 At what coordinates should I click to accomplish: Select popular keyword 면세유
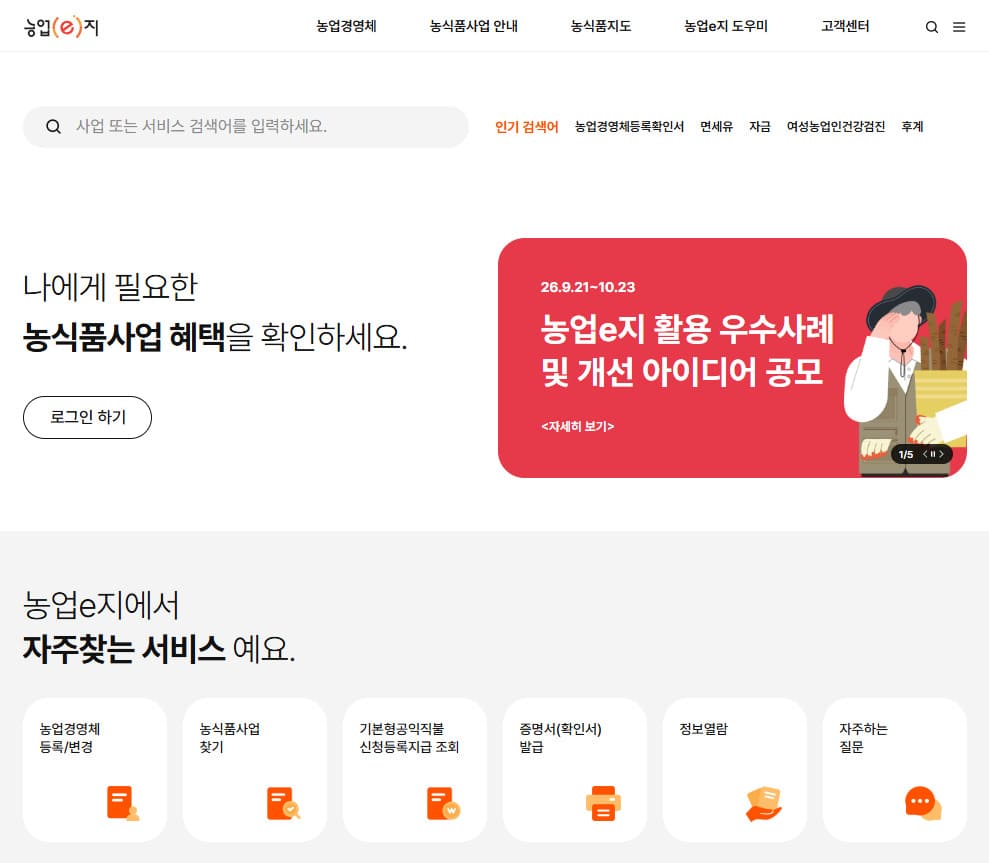tap(717, 127)
